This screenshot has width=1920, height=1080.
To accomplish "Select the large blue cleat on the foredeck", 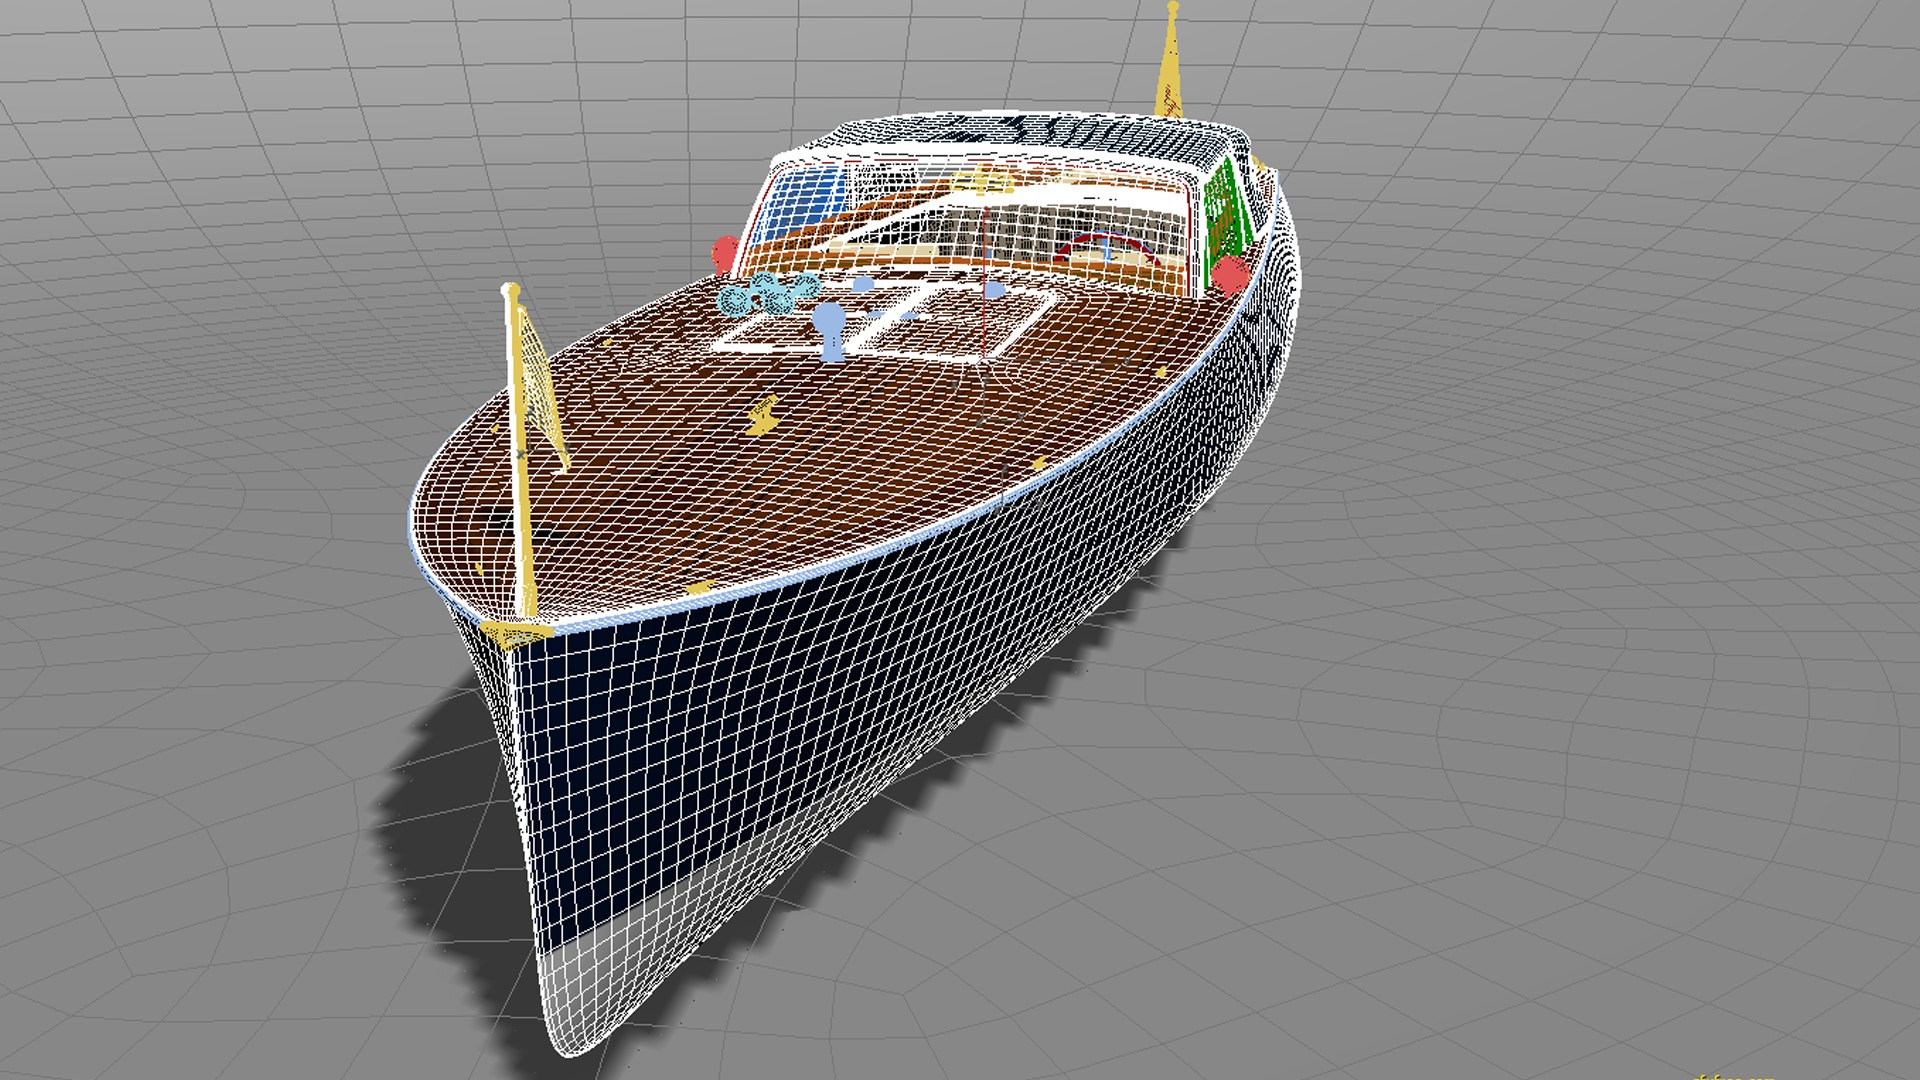I will coord(829,330).
